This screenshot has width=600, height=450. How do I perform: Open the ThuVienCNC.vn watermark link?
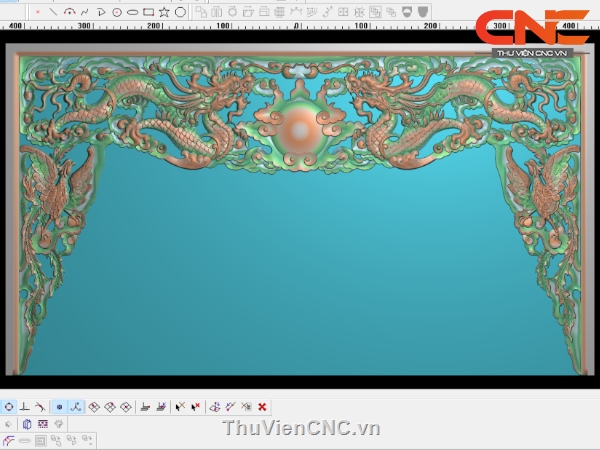click(x=301, y=428)
